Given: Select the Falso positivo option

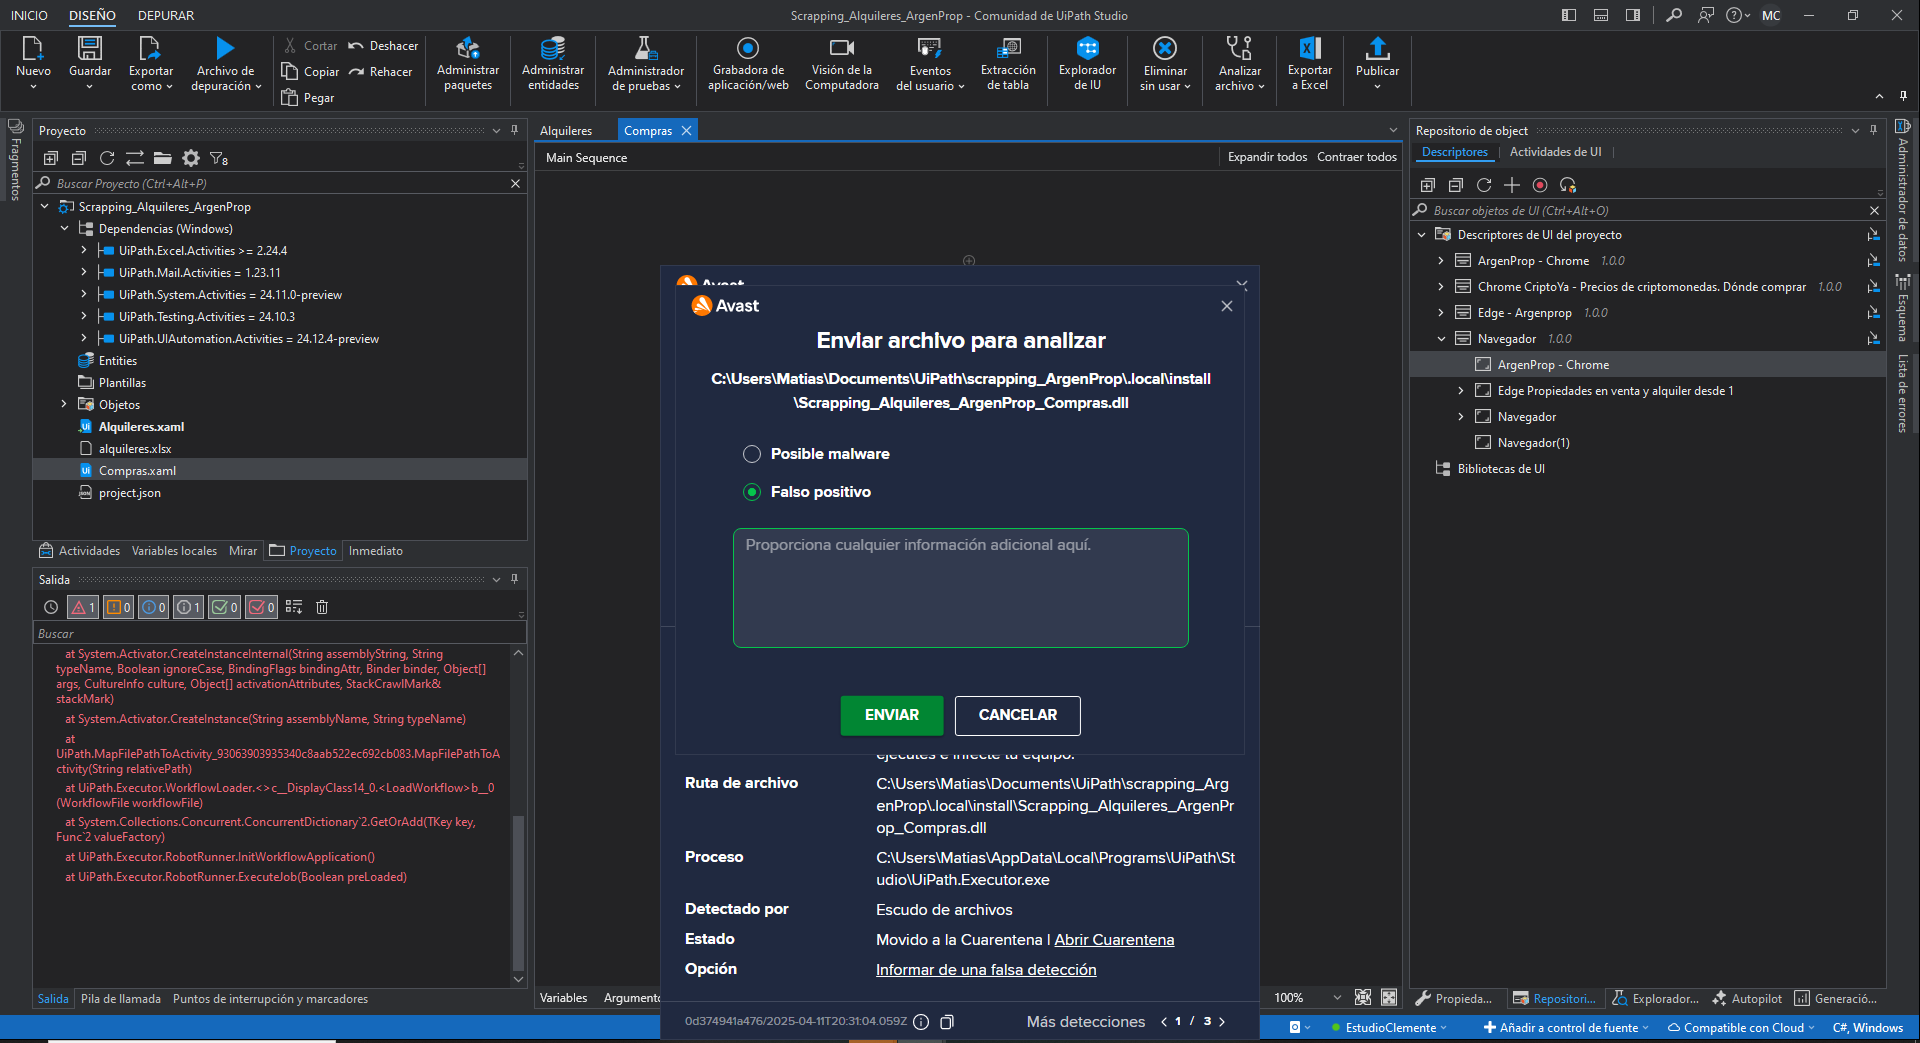Looking at the screenshot, I should tap(752, 492).
